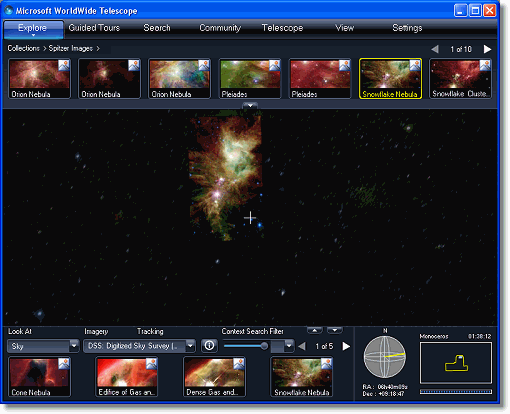Viewport: 510px width, 414px height.
Task: Click the info button next to Imagery
Action: click(209, 346)
